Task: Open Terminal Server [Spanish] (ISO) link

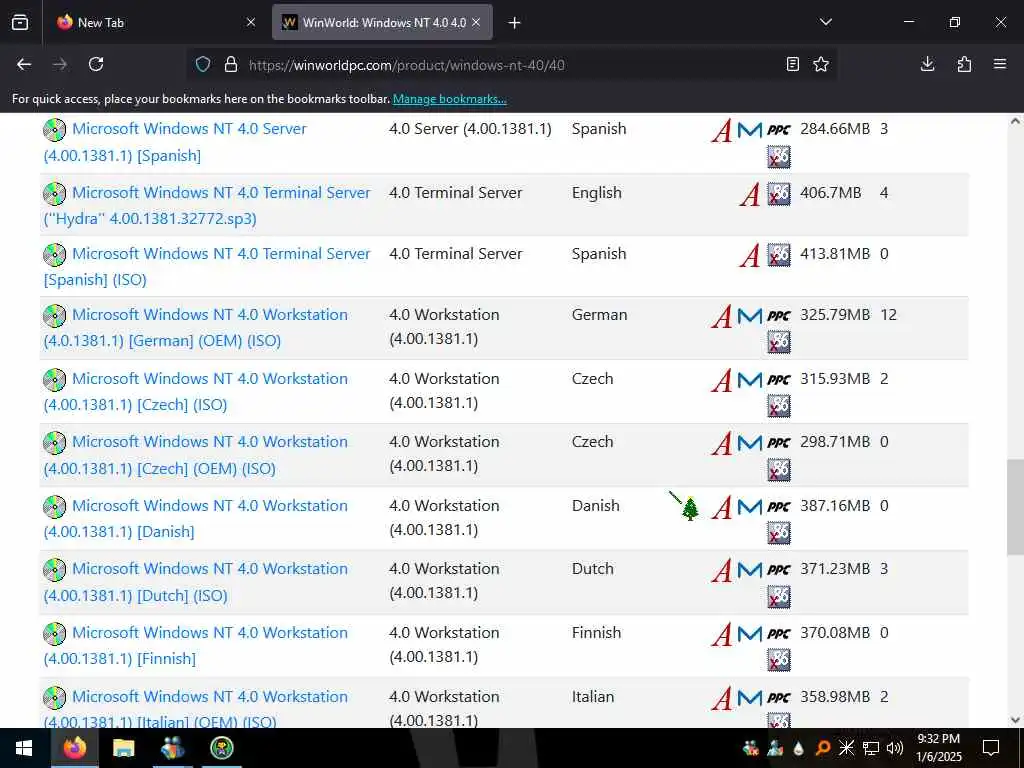Action: [207, 266]
